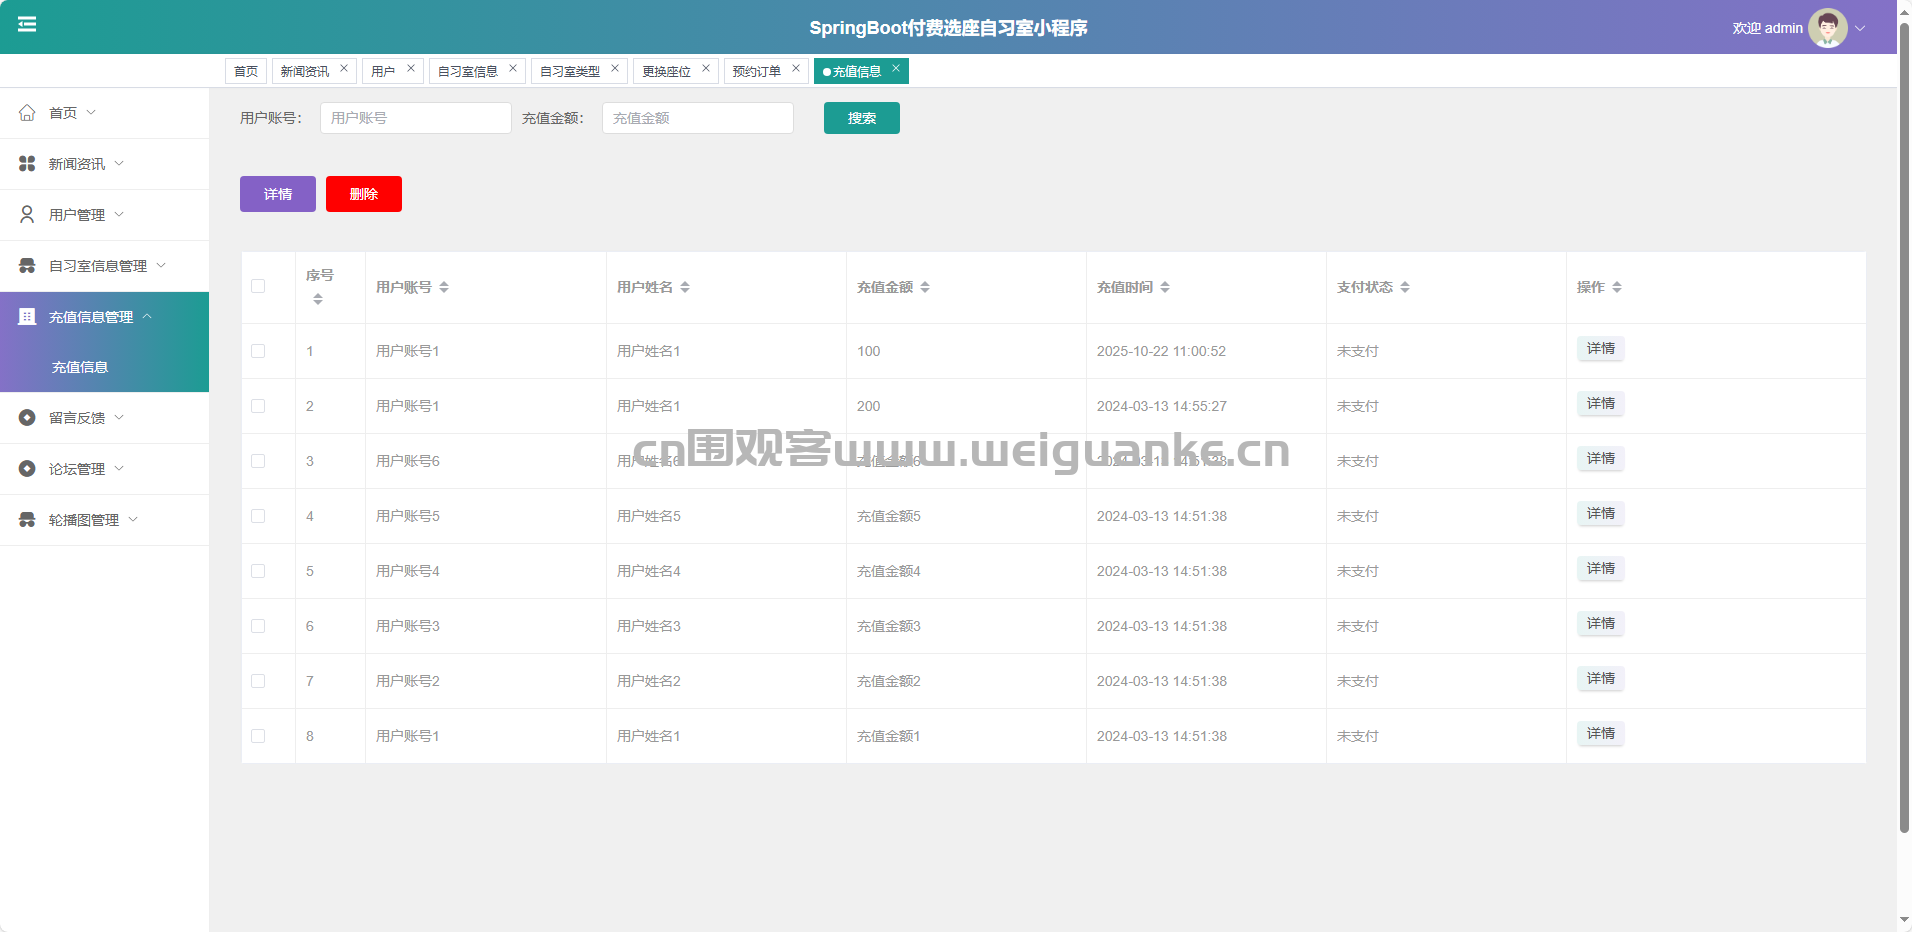The height and width of the screenshot is (932, 1912).
Task: Click the red 删除 button
Action: [363, 194]
